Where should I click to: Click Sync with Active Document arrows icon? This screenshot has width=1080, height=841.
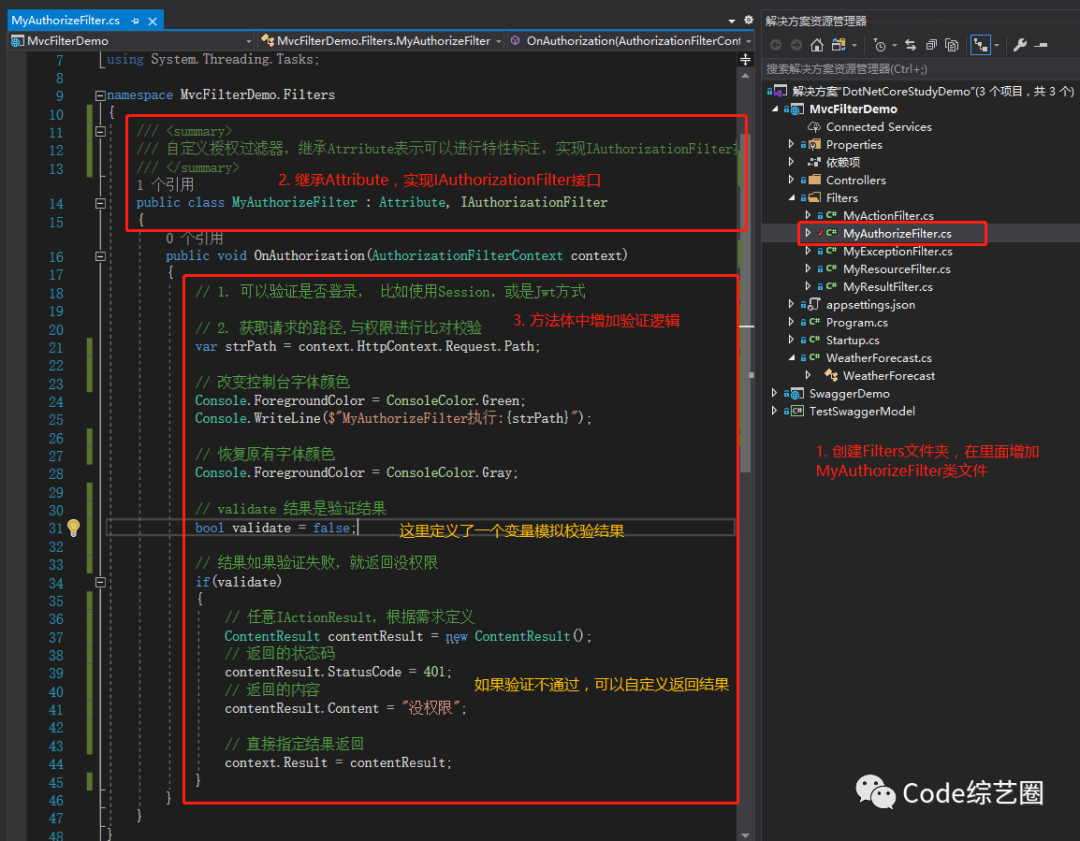point(911,45)
